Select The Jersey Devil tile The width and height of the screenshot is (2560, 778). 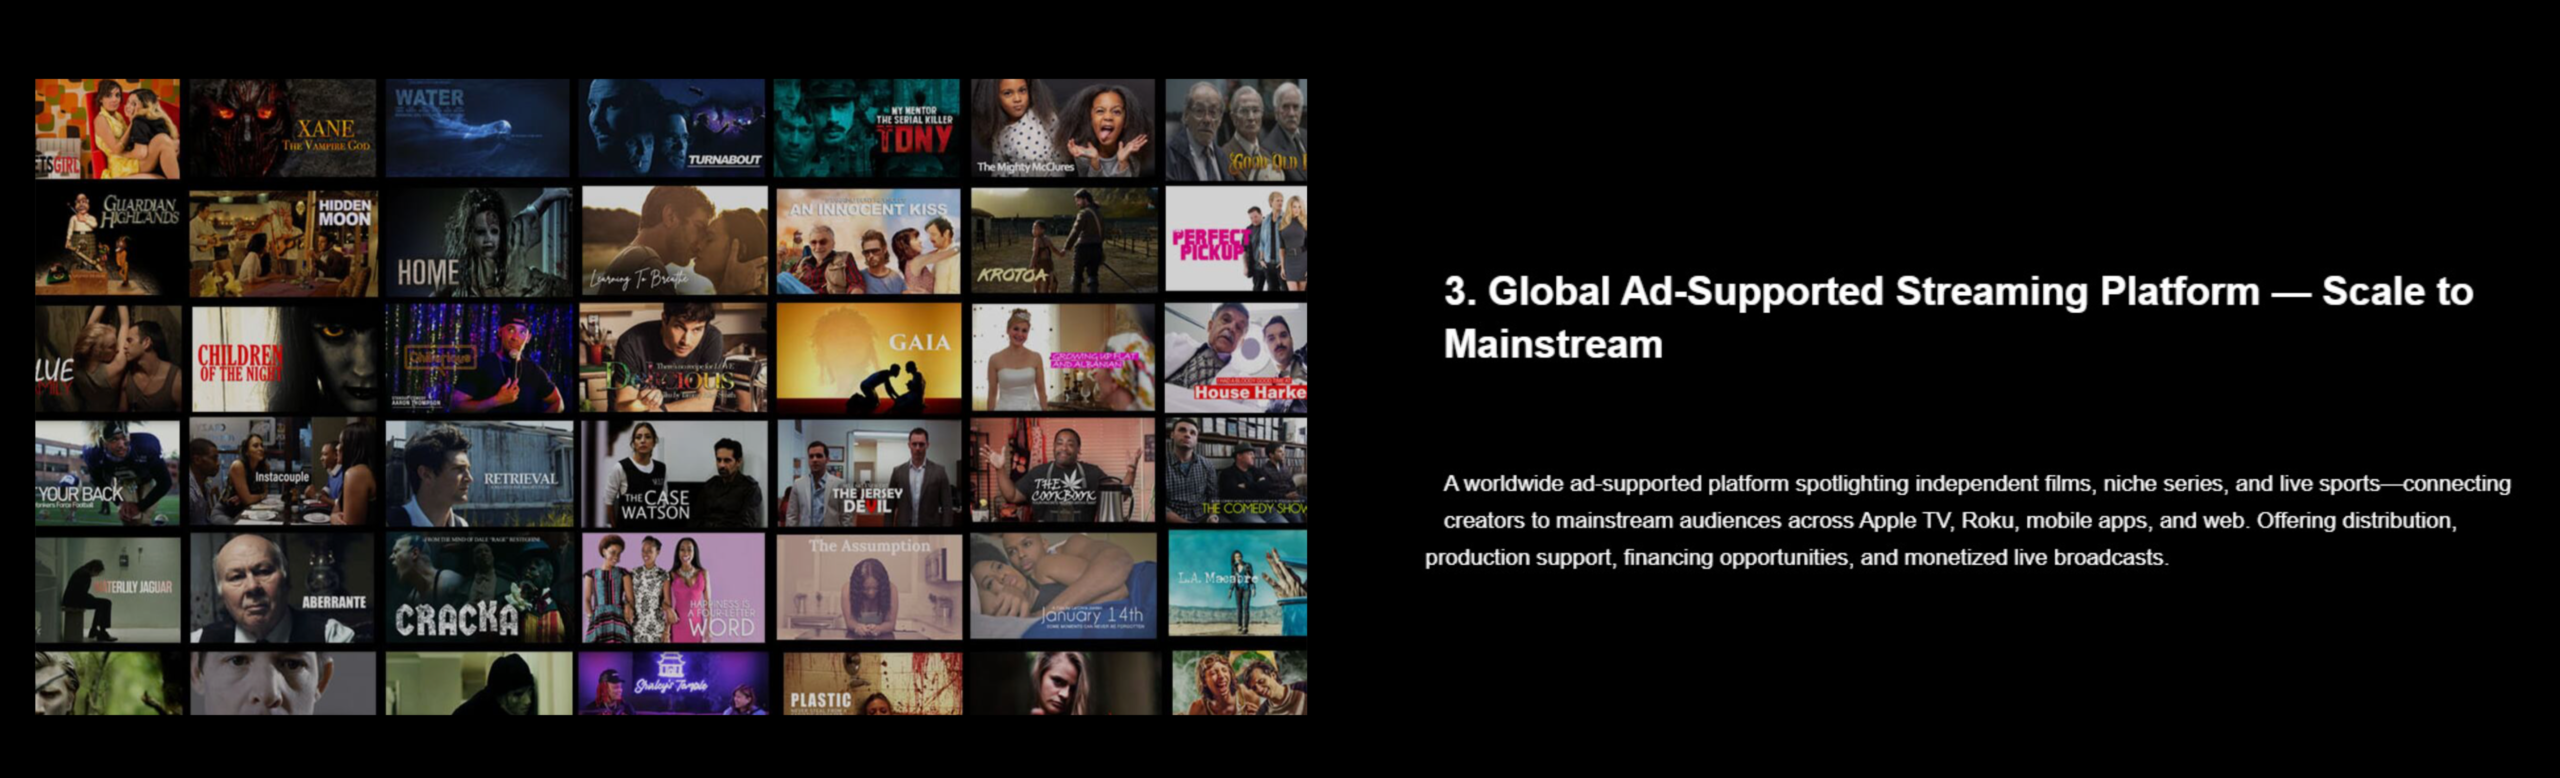[868, 474]
